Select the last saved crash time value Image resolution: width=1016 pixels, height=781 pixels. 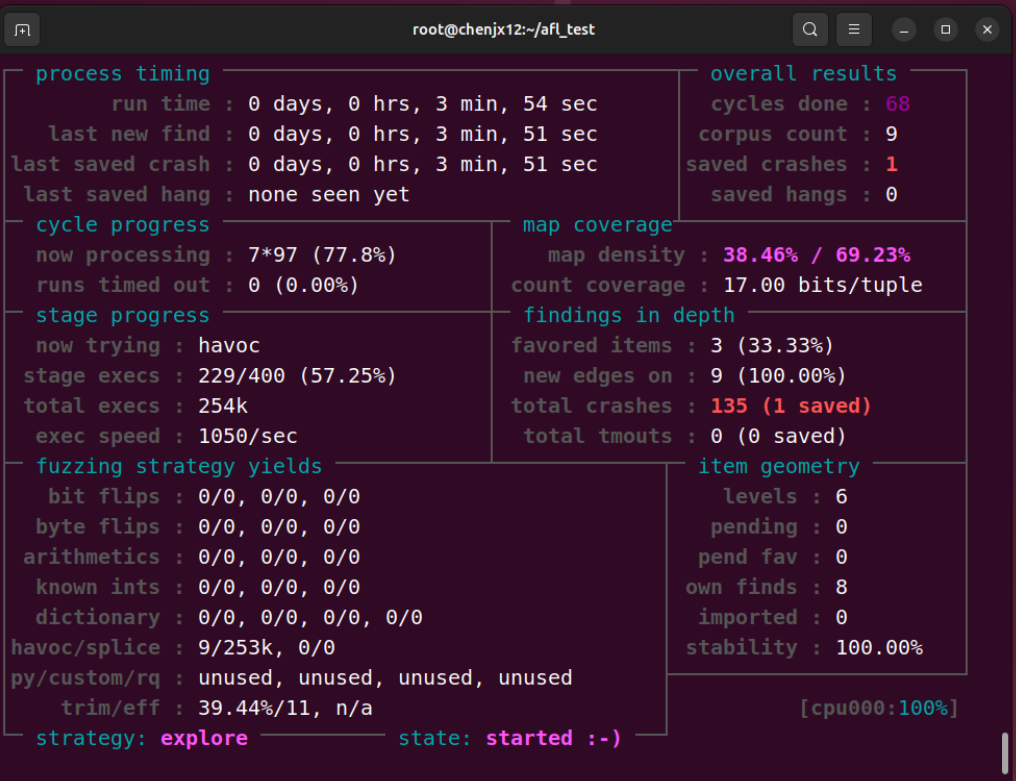[422, 165]
